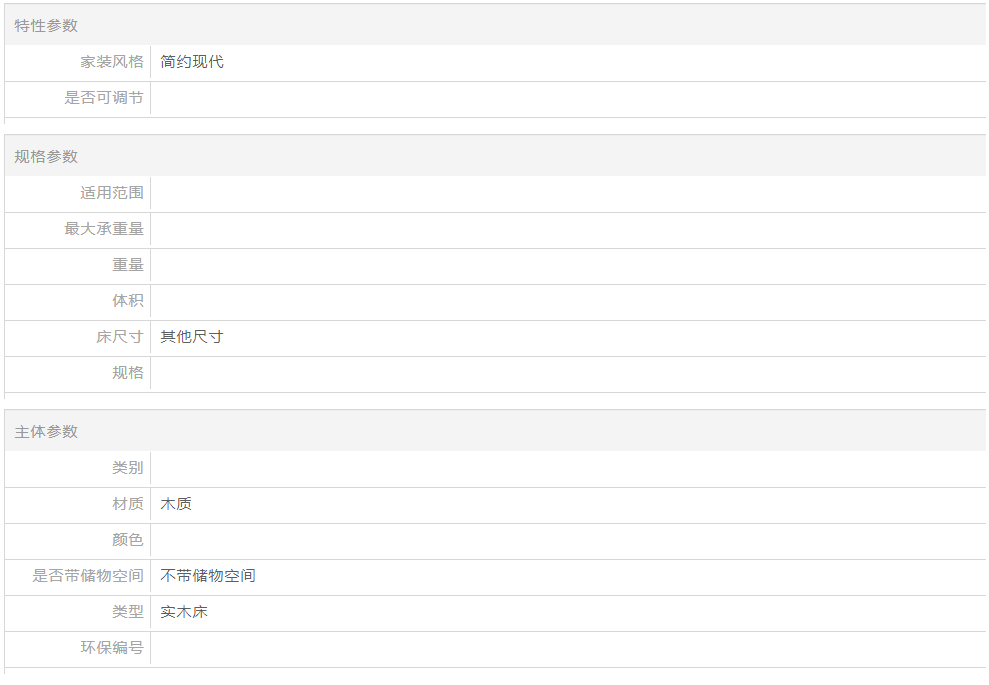The height and width of the screenshot is (685, 989).
Task: Click the 颜色 row label
Action: [128, 540]
